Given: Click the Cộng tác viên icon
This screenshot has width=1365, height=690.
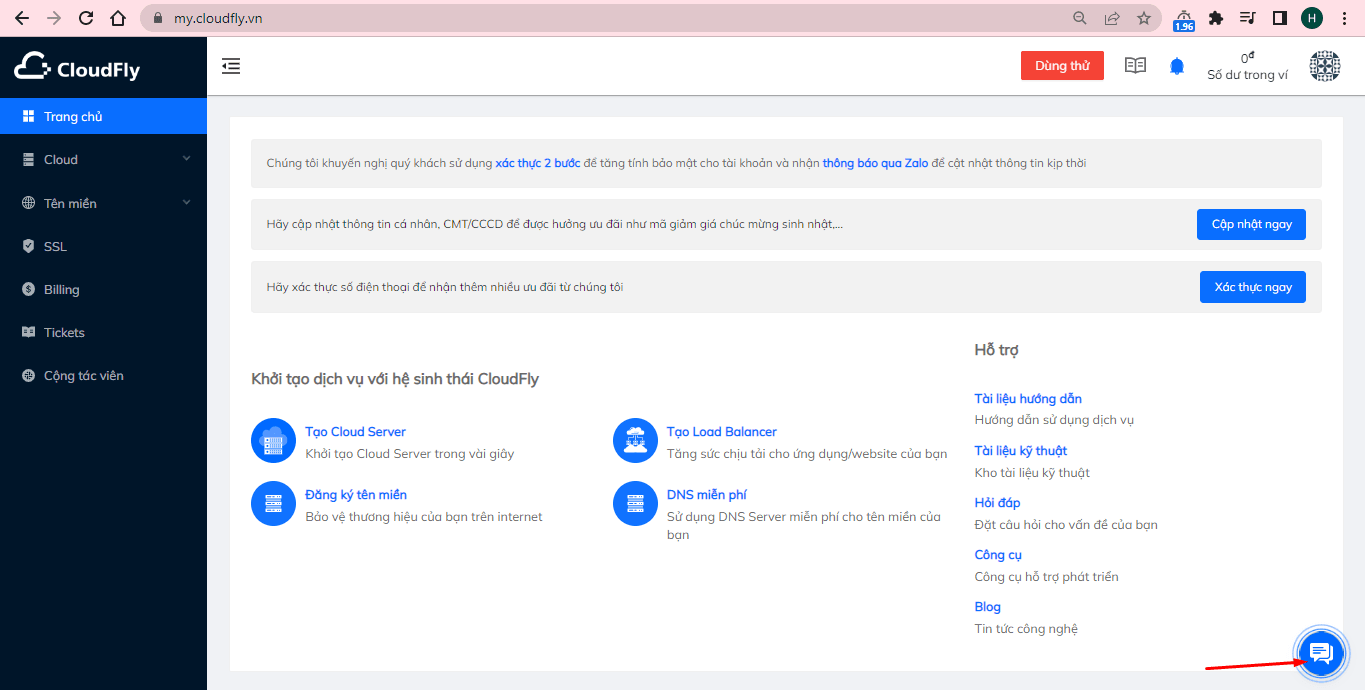Looking at the screenshot, I should tap(28, 375).
